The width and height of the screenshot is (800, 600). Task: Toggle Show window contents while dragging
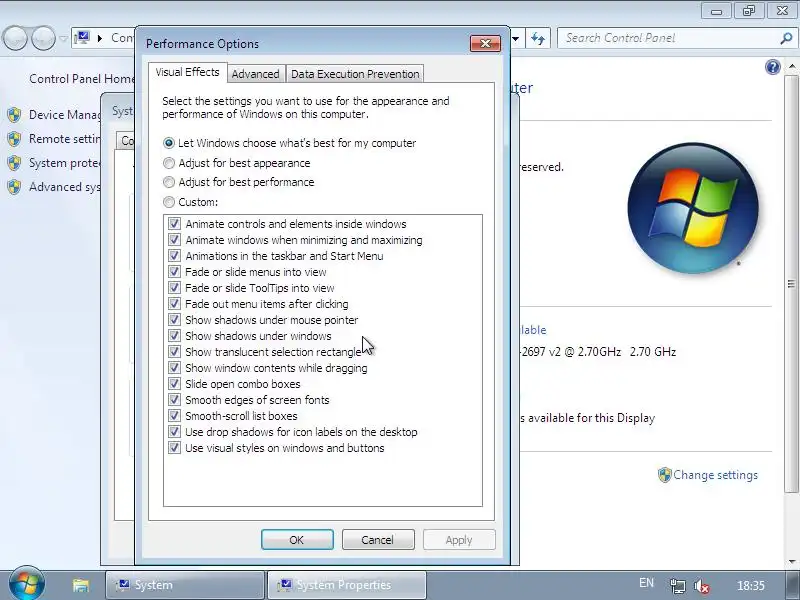click(x=174, y=368)
